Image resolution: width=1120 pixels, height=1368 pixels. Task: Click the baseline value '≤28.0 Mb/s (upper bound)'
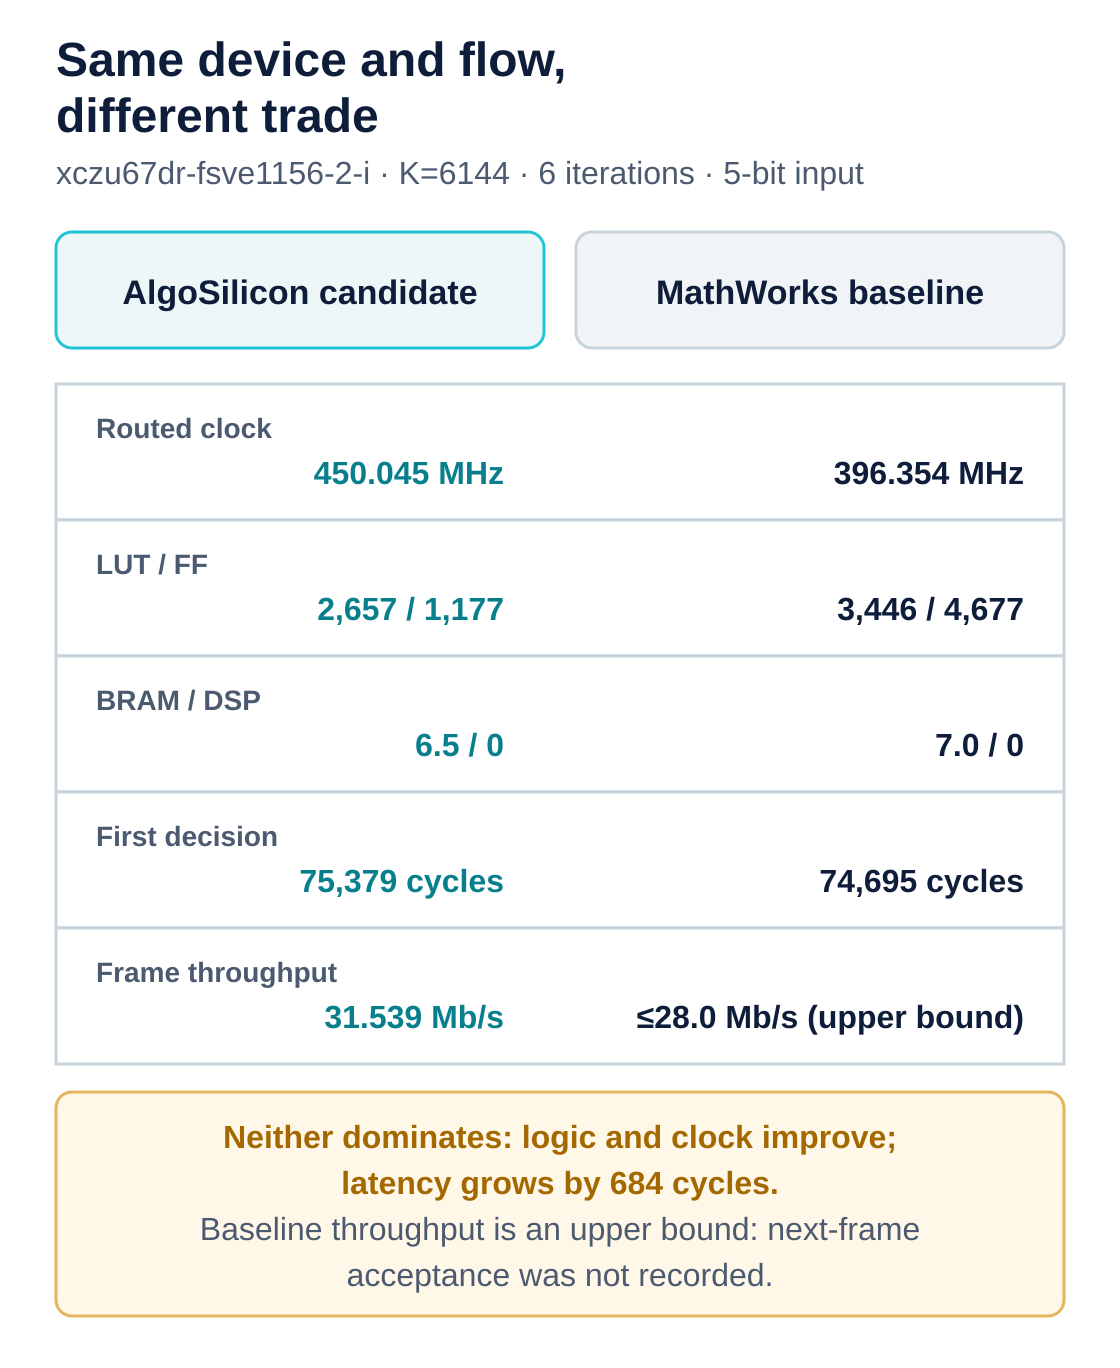coord(830,1017)
